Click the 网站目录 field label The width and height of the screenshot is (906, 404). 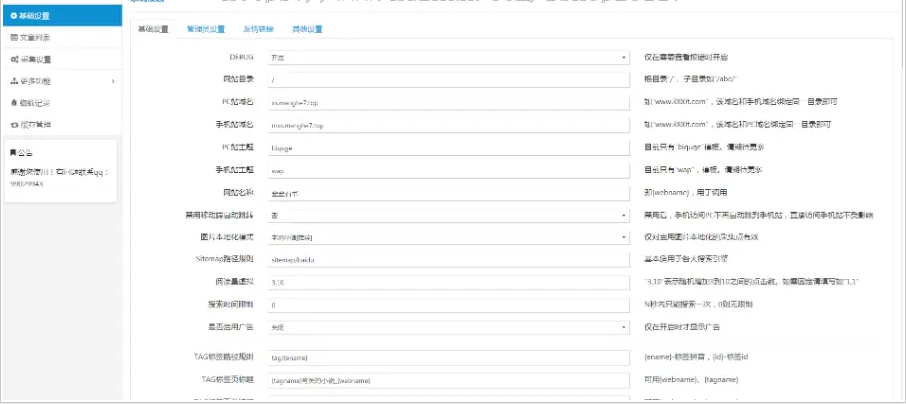click(239, 79)
